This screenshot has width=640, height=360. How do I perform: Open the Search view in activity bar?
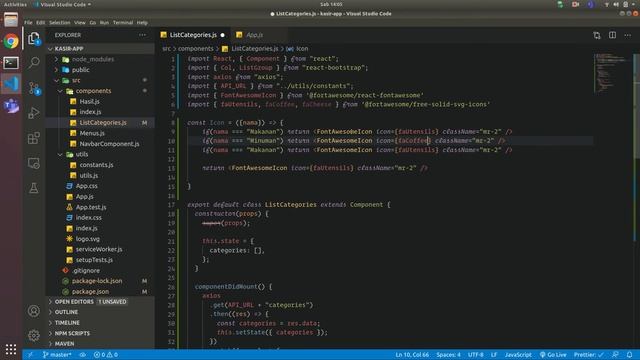click(x=34, y=62)
